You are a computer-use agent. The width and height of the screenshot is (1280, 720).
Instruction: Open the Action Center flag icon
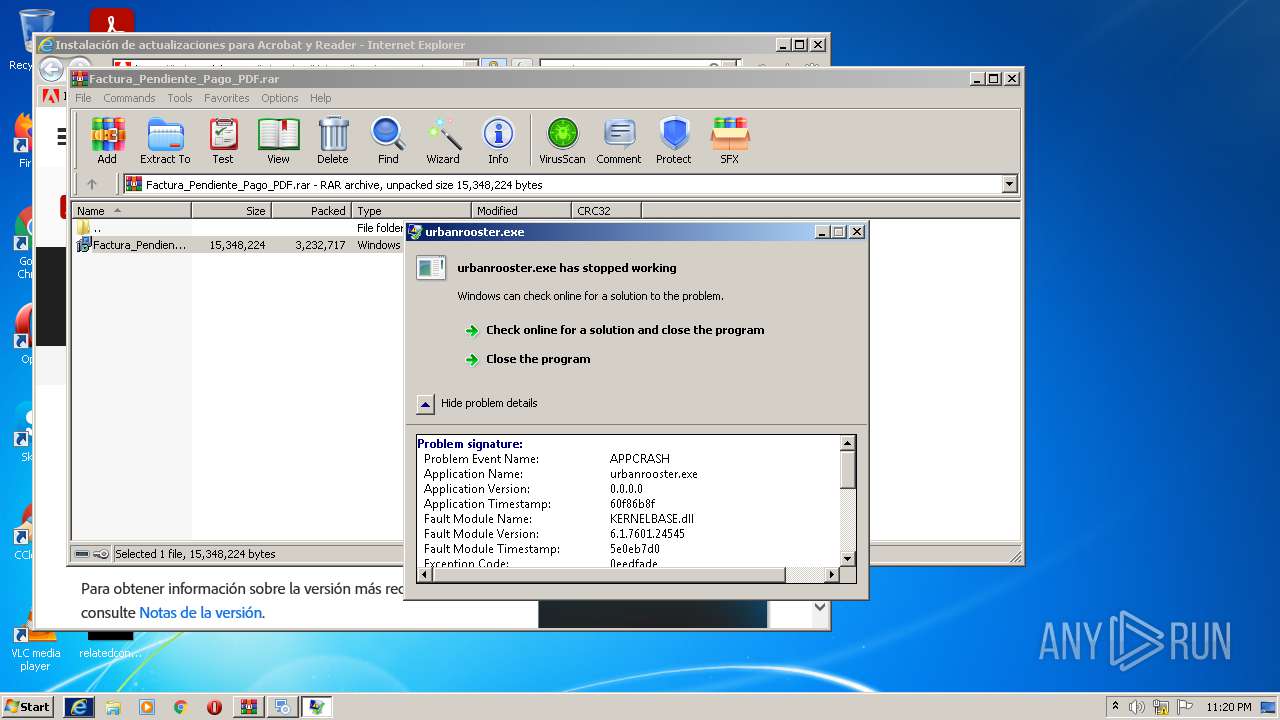1183,707
